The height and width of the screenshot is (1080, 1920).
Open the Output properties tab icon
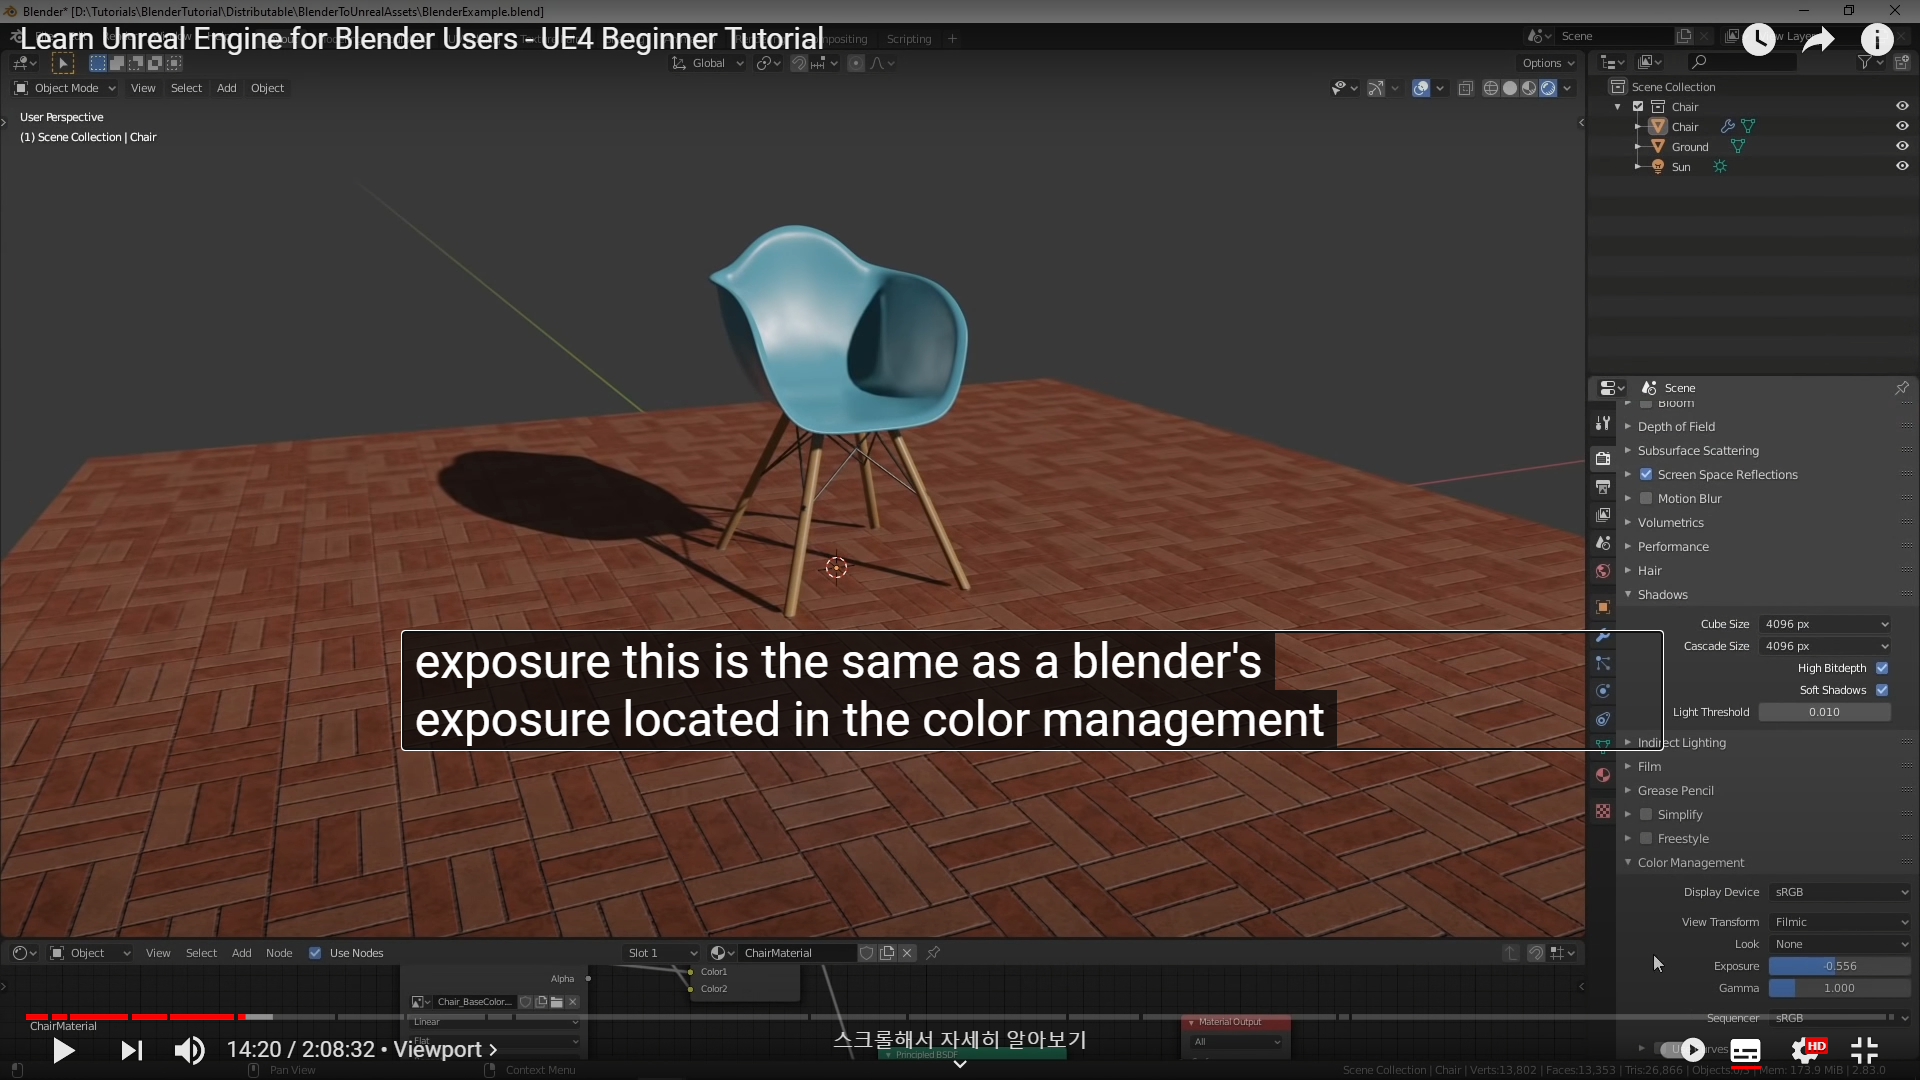tap(1603, 487)
